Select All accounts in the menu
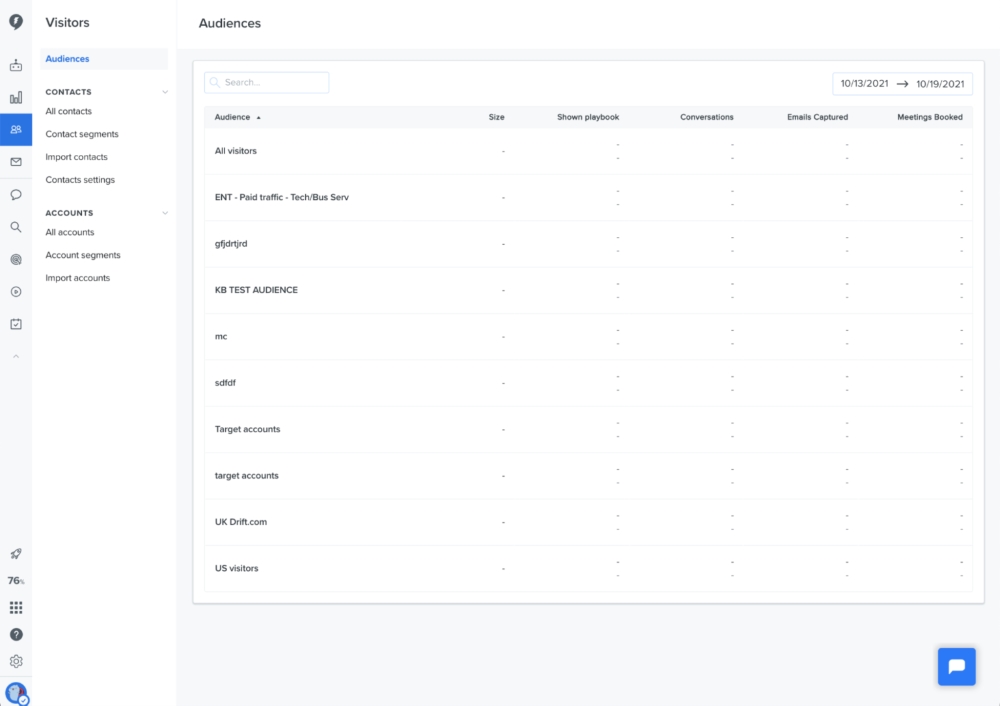Screen dimensions: 1000x706 [70, 232]
